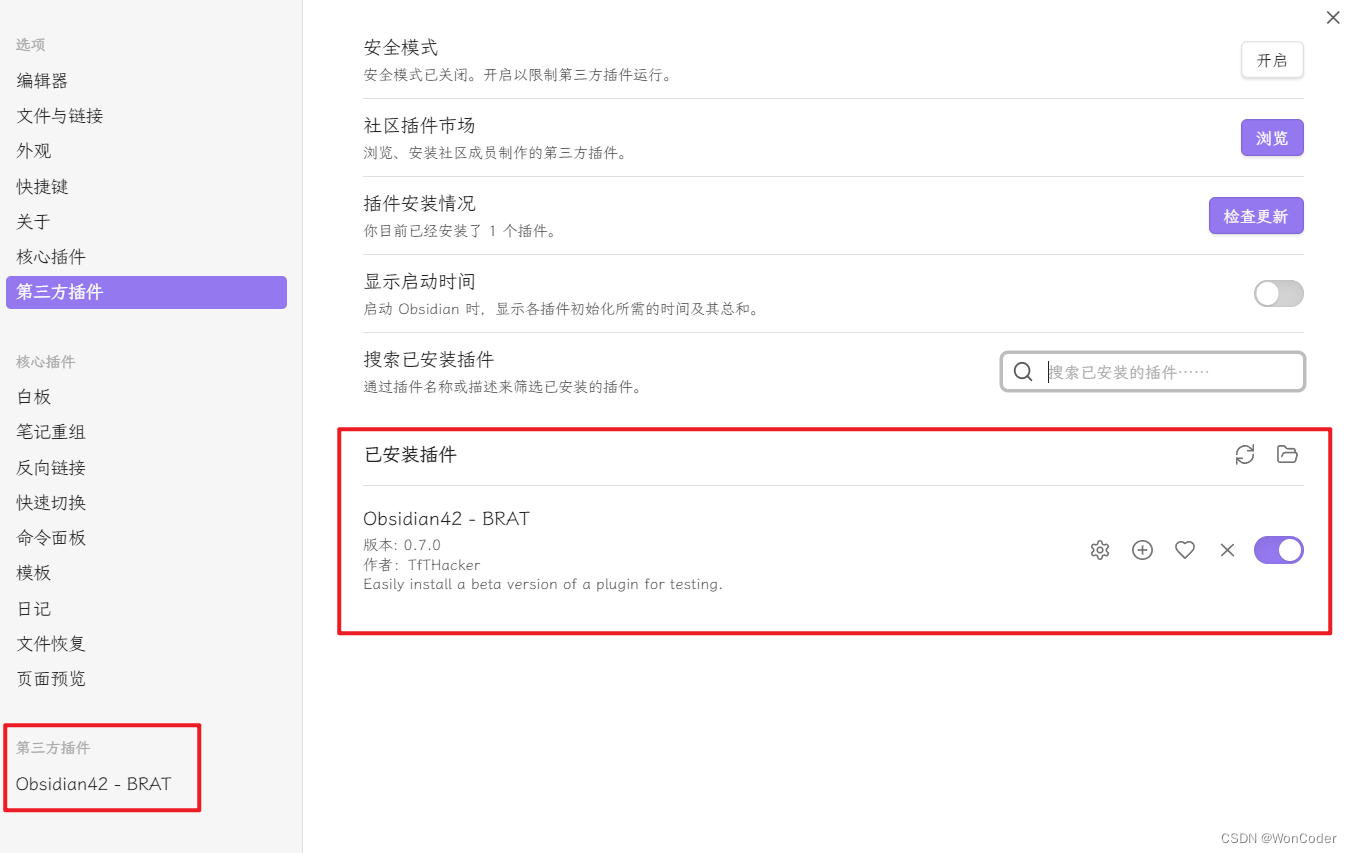The image size is (1352, 853).
Task: Uninstall BRAT plugin with the X icon
Action: tap(1227, 550)
